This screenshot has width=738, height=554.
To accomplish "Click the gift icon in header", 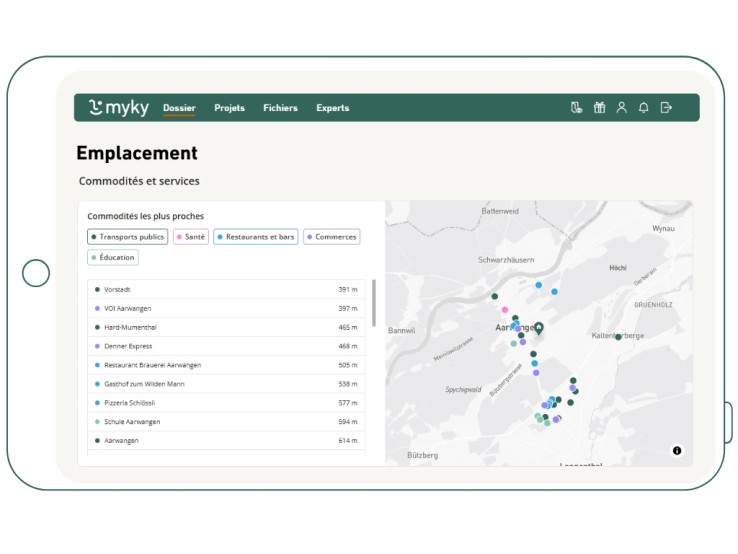I will (599, 108).
